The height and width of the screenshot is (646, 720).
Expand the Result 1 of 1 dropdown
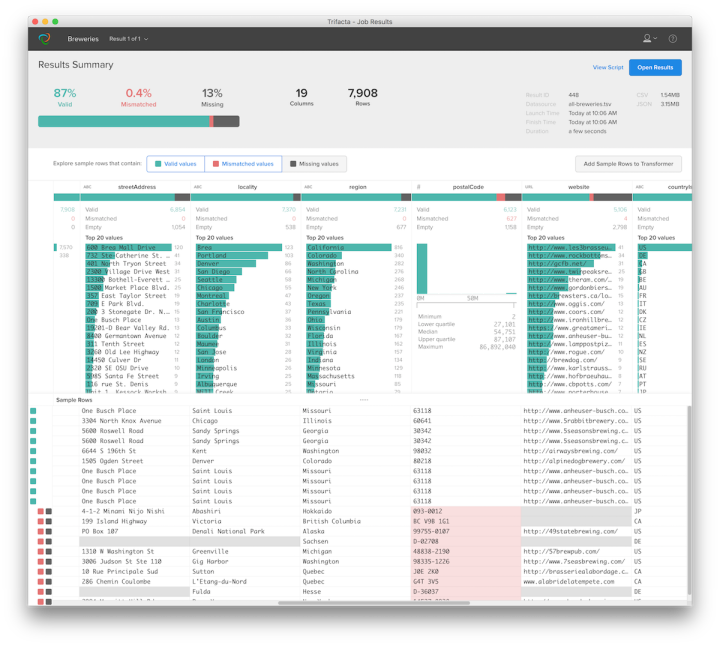click(129, 39)
